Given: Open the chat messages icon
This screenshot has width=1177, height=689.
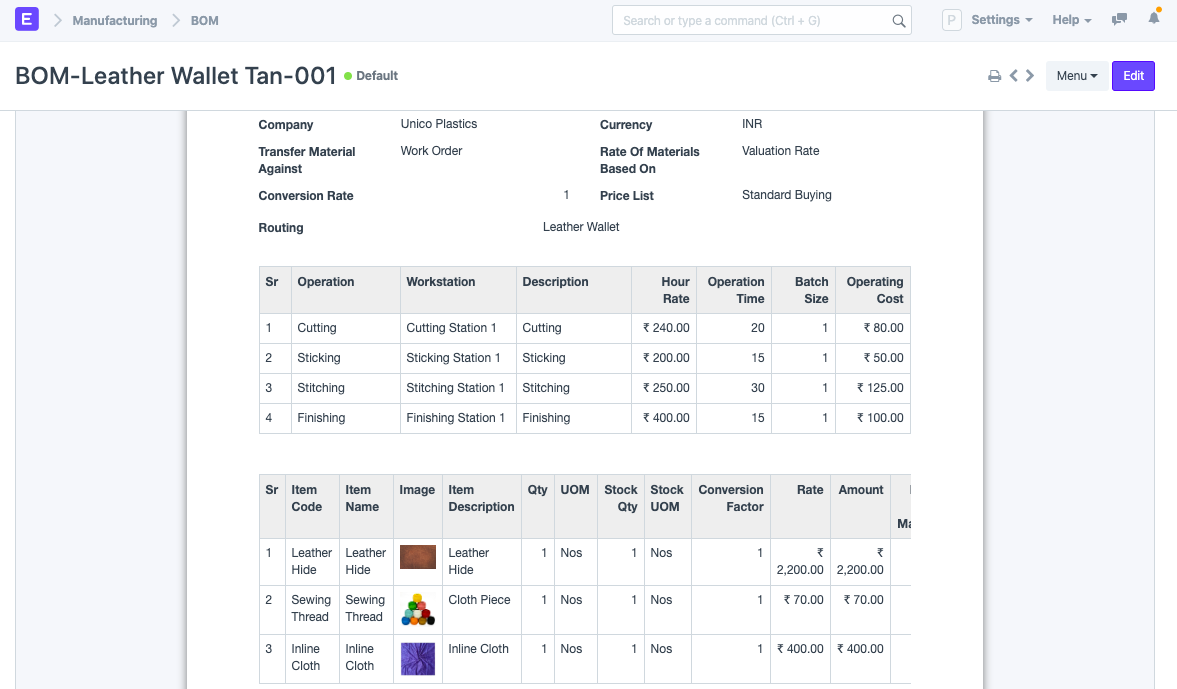Looking at the screenshot, I should pyautogui.click(x=1120, y=20).
